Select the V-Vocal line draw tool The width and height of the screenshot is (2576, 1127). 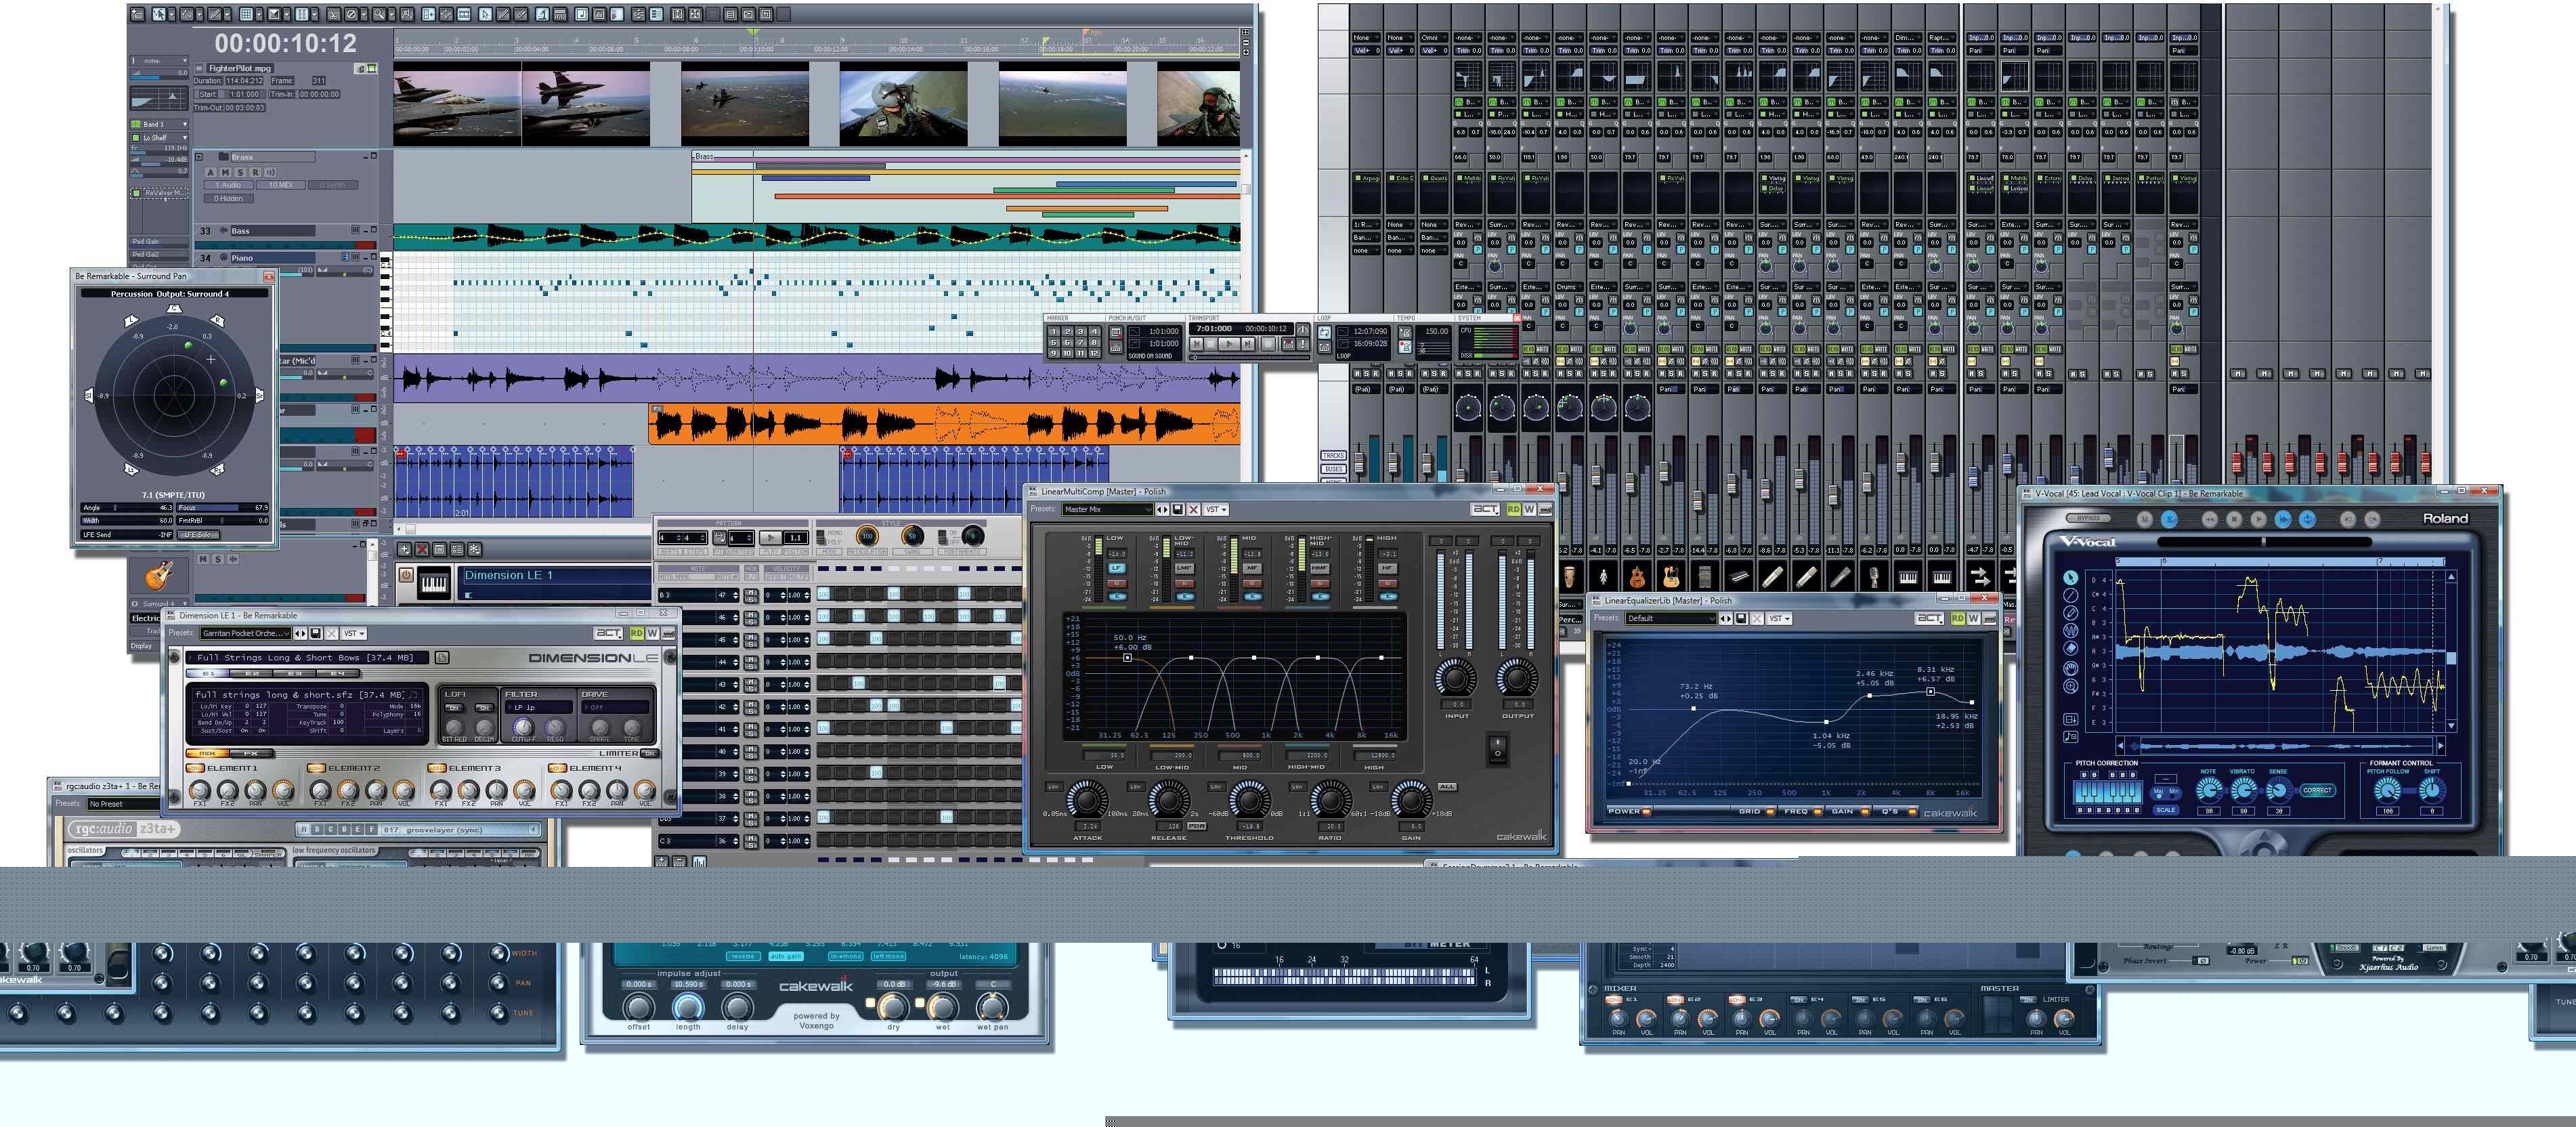pos(2070,596)
